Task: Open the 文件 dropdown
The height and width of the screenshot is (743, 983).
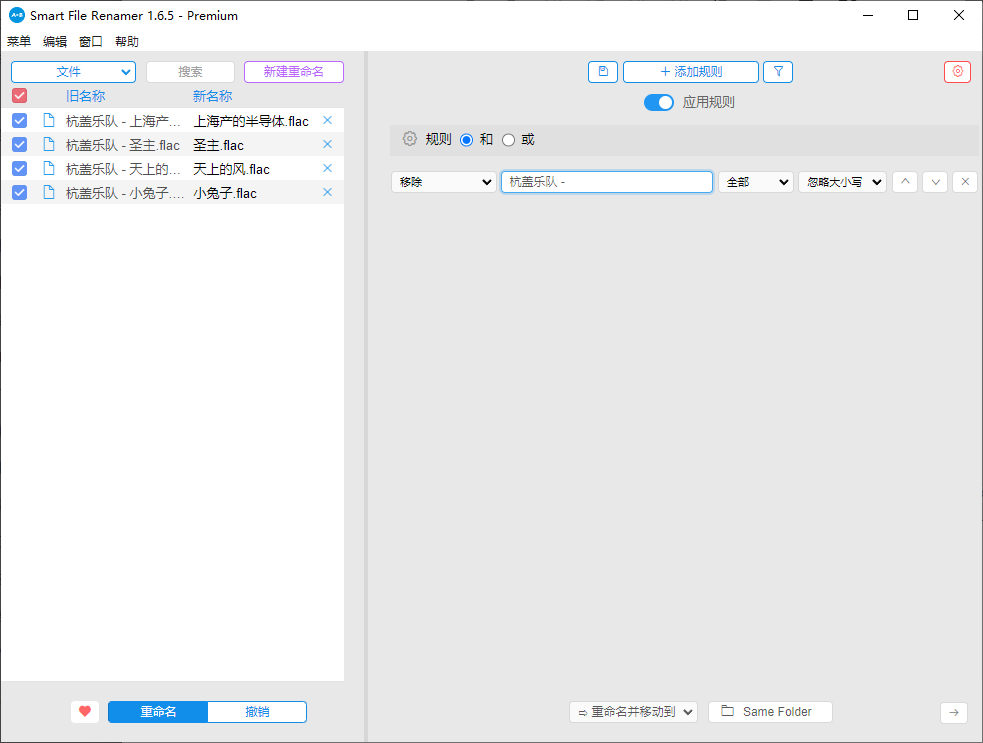Action: click(73, 72)
